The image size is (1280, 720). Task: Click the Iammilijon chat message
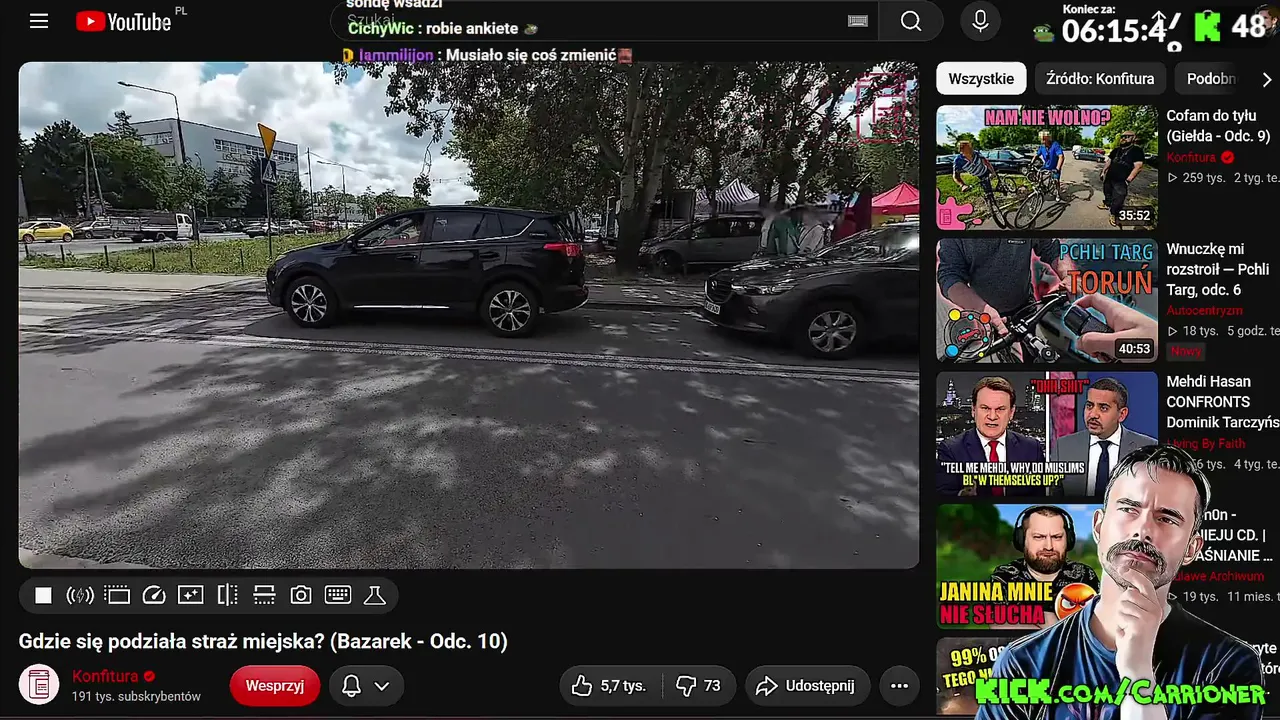(x=487, y=55)
